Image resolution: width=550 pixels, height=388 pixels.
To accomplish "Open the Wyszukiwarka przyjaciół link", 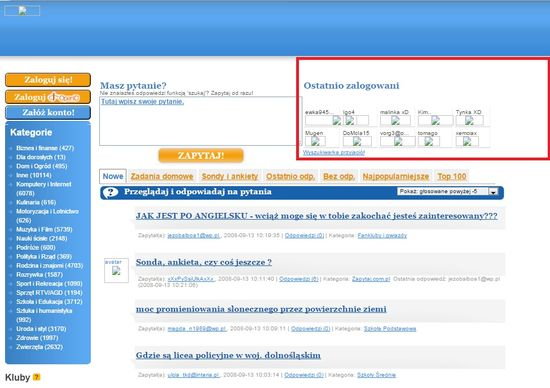I will pos(334,153).
